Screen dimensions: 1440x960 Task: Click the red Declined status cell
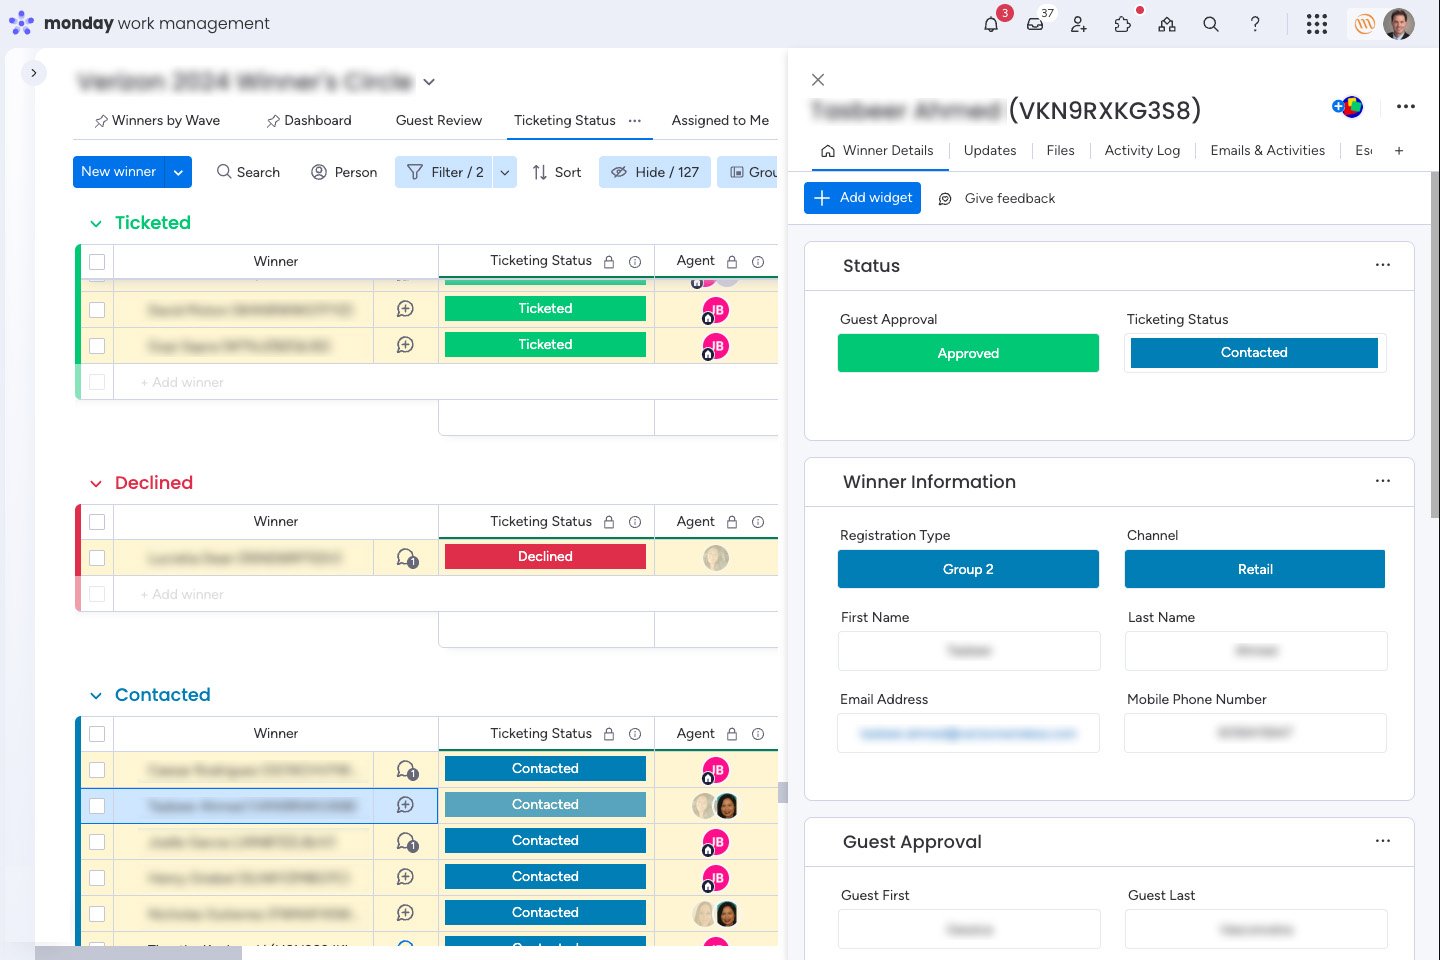(x=545, y=557)
